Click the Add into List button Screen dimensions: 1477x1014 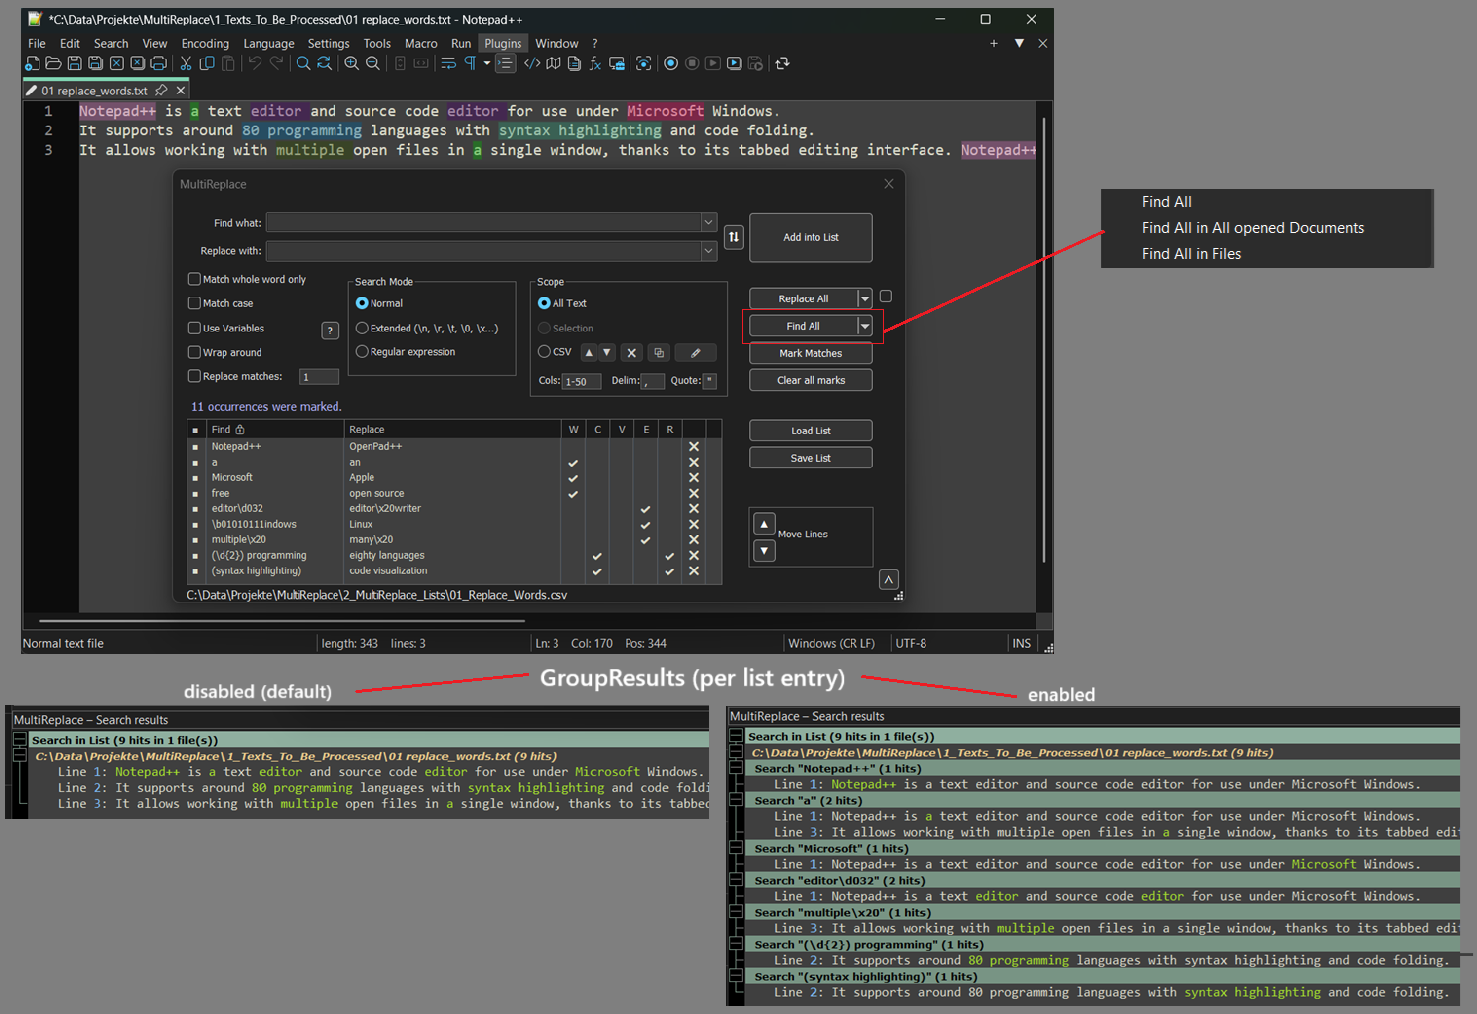[x=811, y=237]
